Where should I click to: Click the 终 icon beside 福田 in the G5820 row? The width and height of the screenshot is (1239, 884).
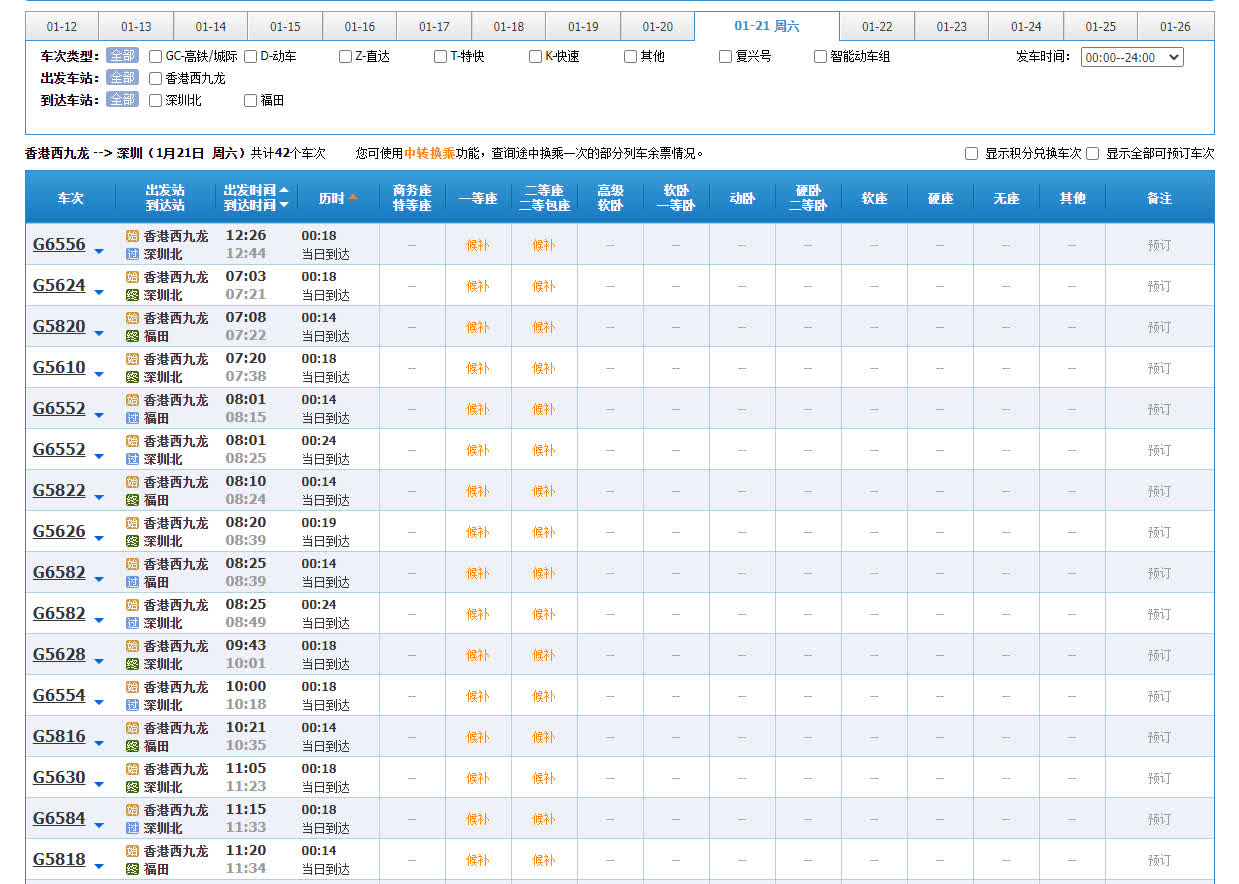coord(132,336)
